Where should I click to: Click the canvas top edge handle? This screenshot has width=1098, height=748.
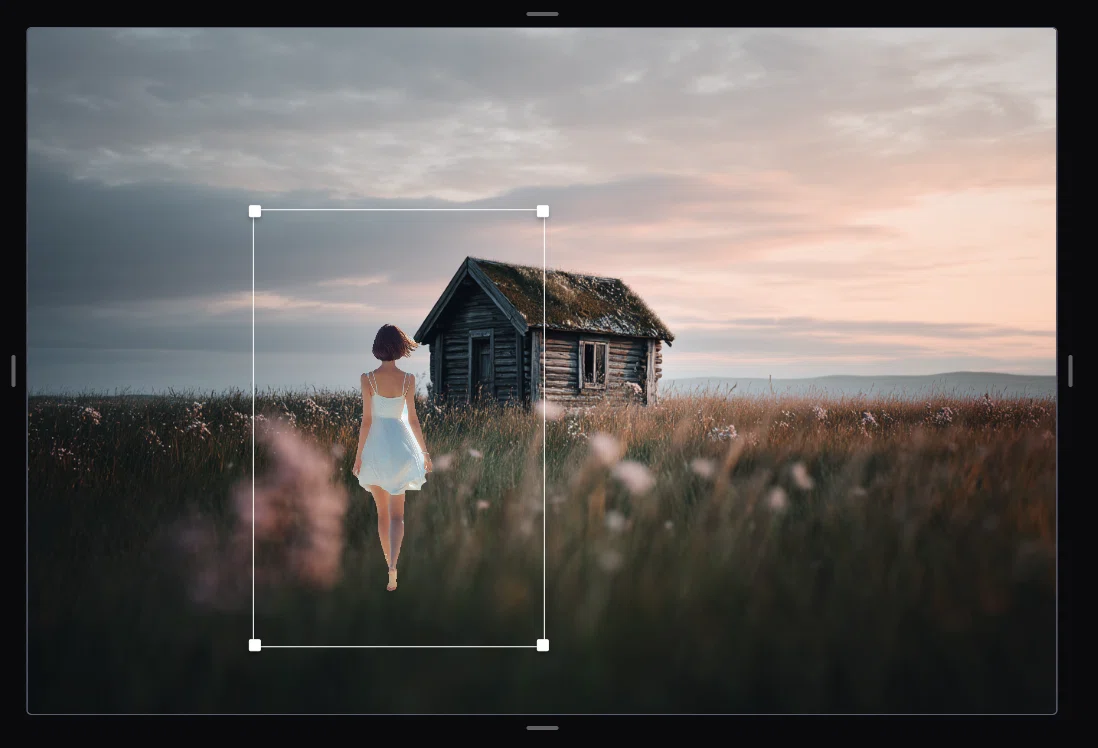tap(543, 14)
